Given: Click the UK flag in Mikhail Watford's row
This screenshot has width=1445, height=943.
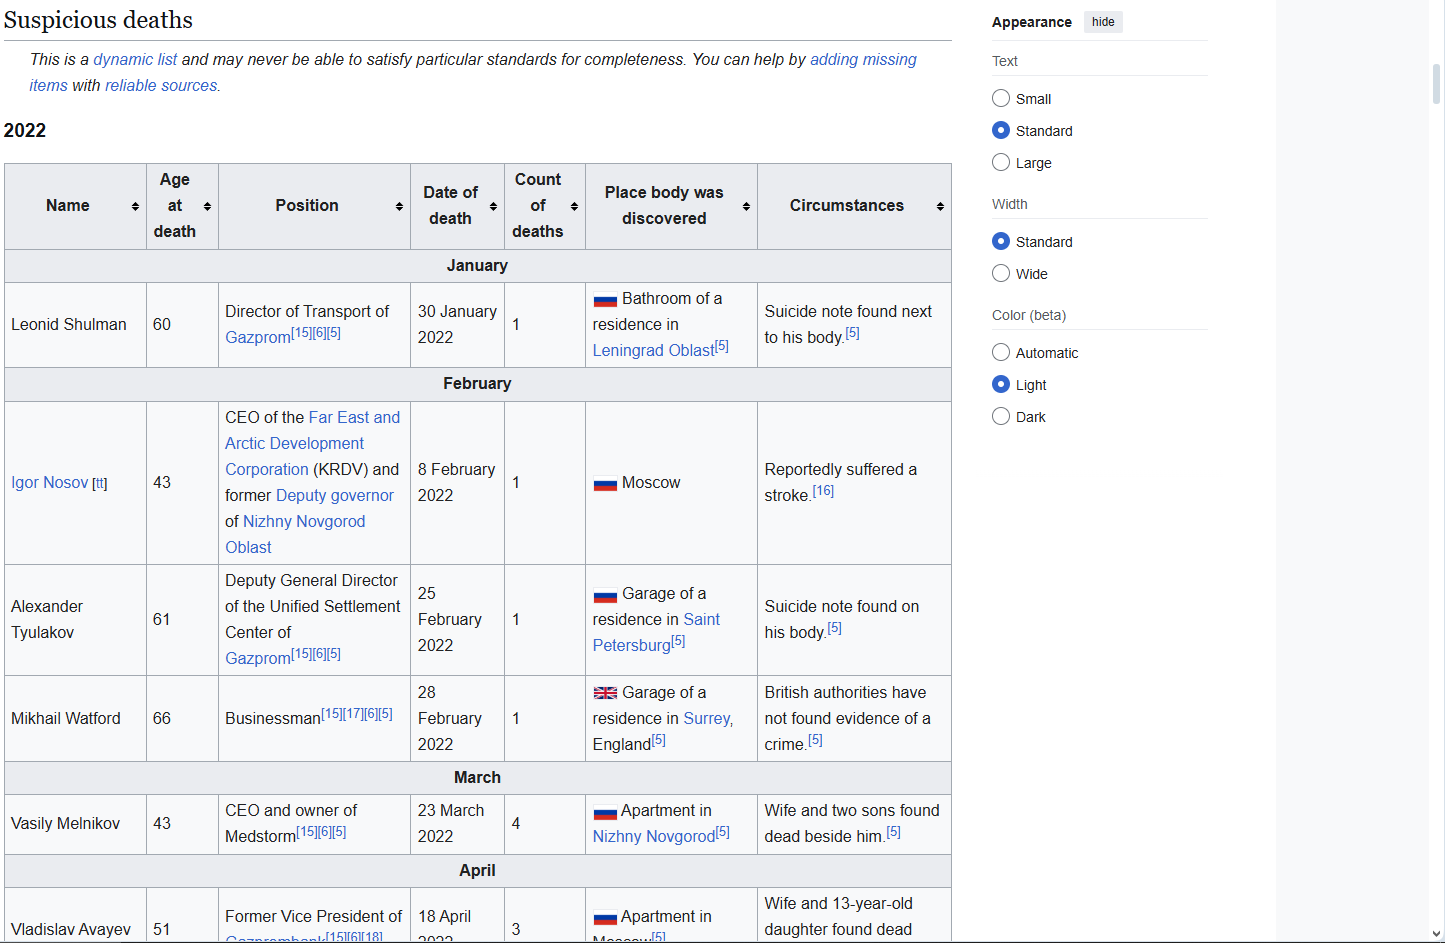Looking at the screenshot, I should click(605, 693).
